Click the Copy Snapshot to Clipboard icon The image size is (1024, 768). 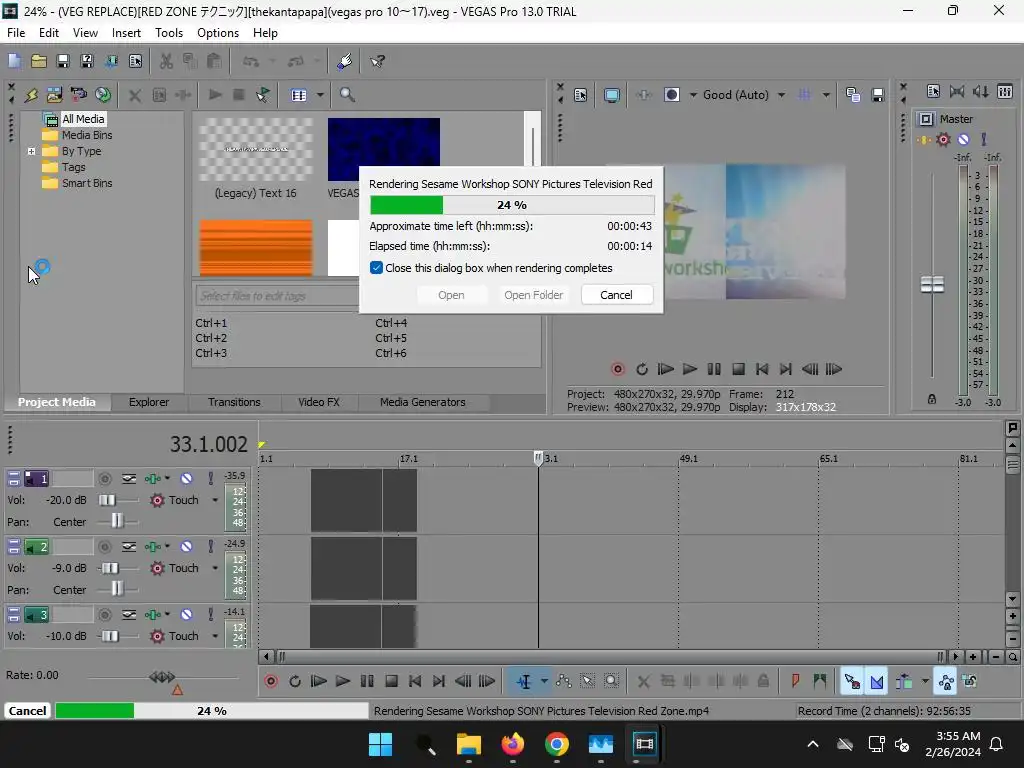pos(852,95)
